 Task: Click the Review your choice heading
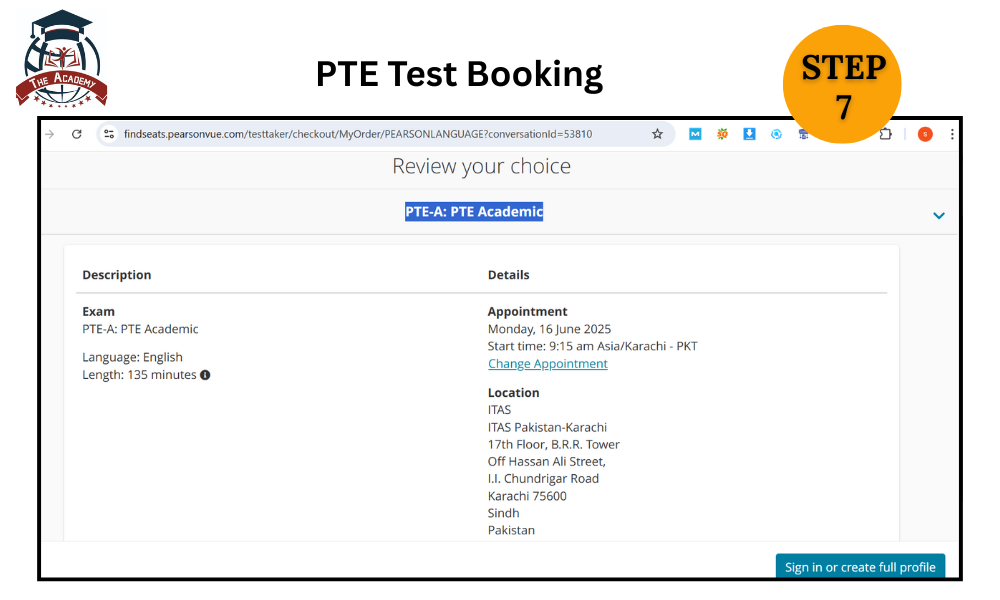coord(482,166)
